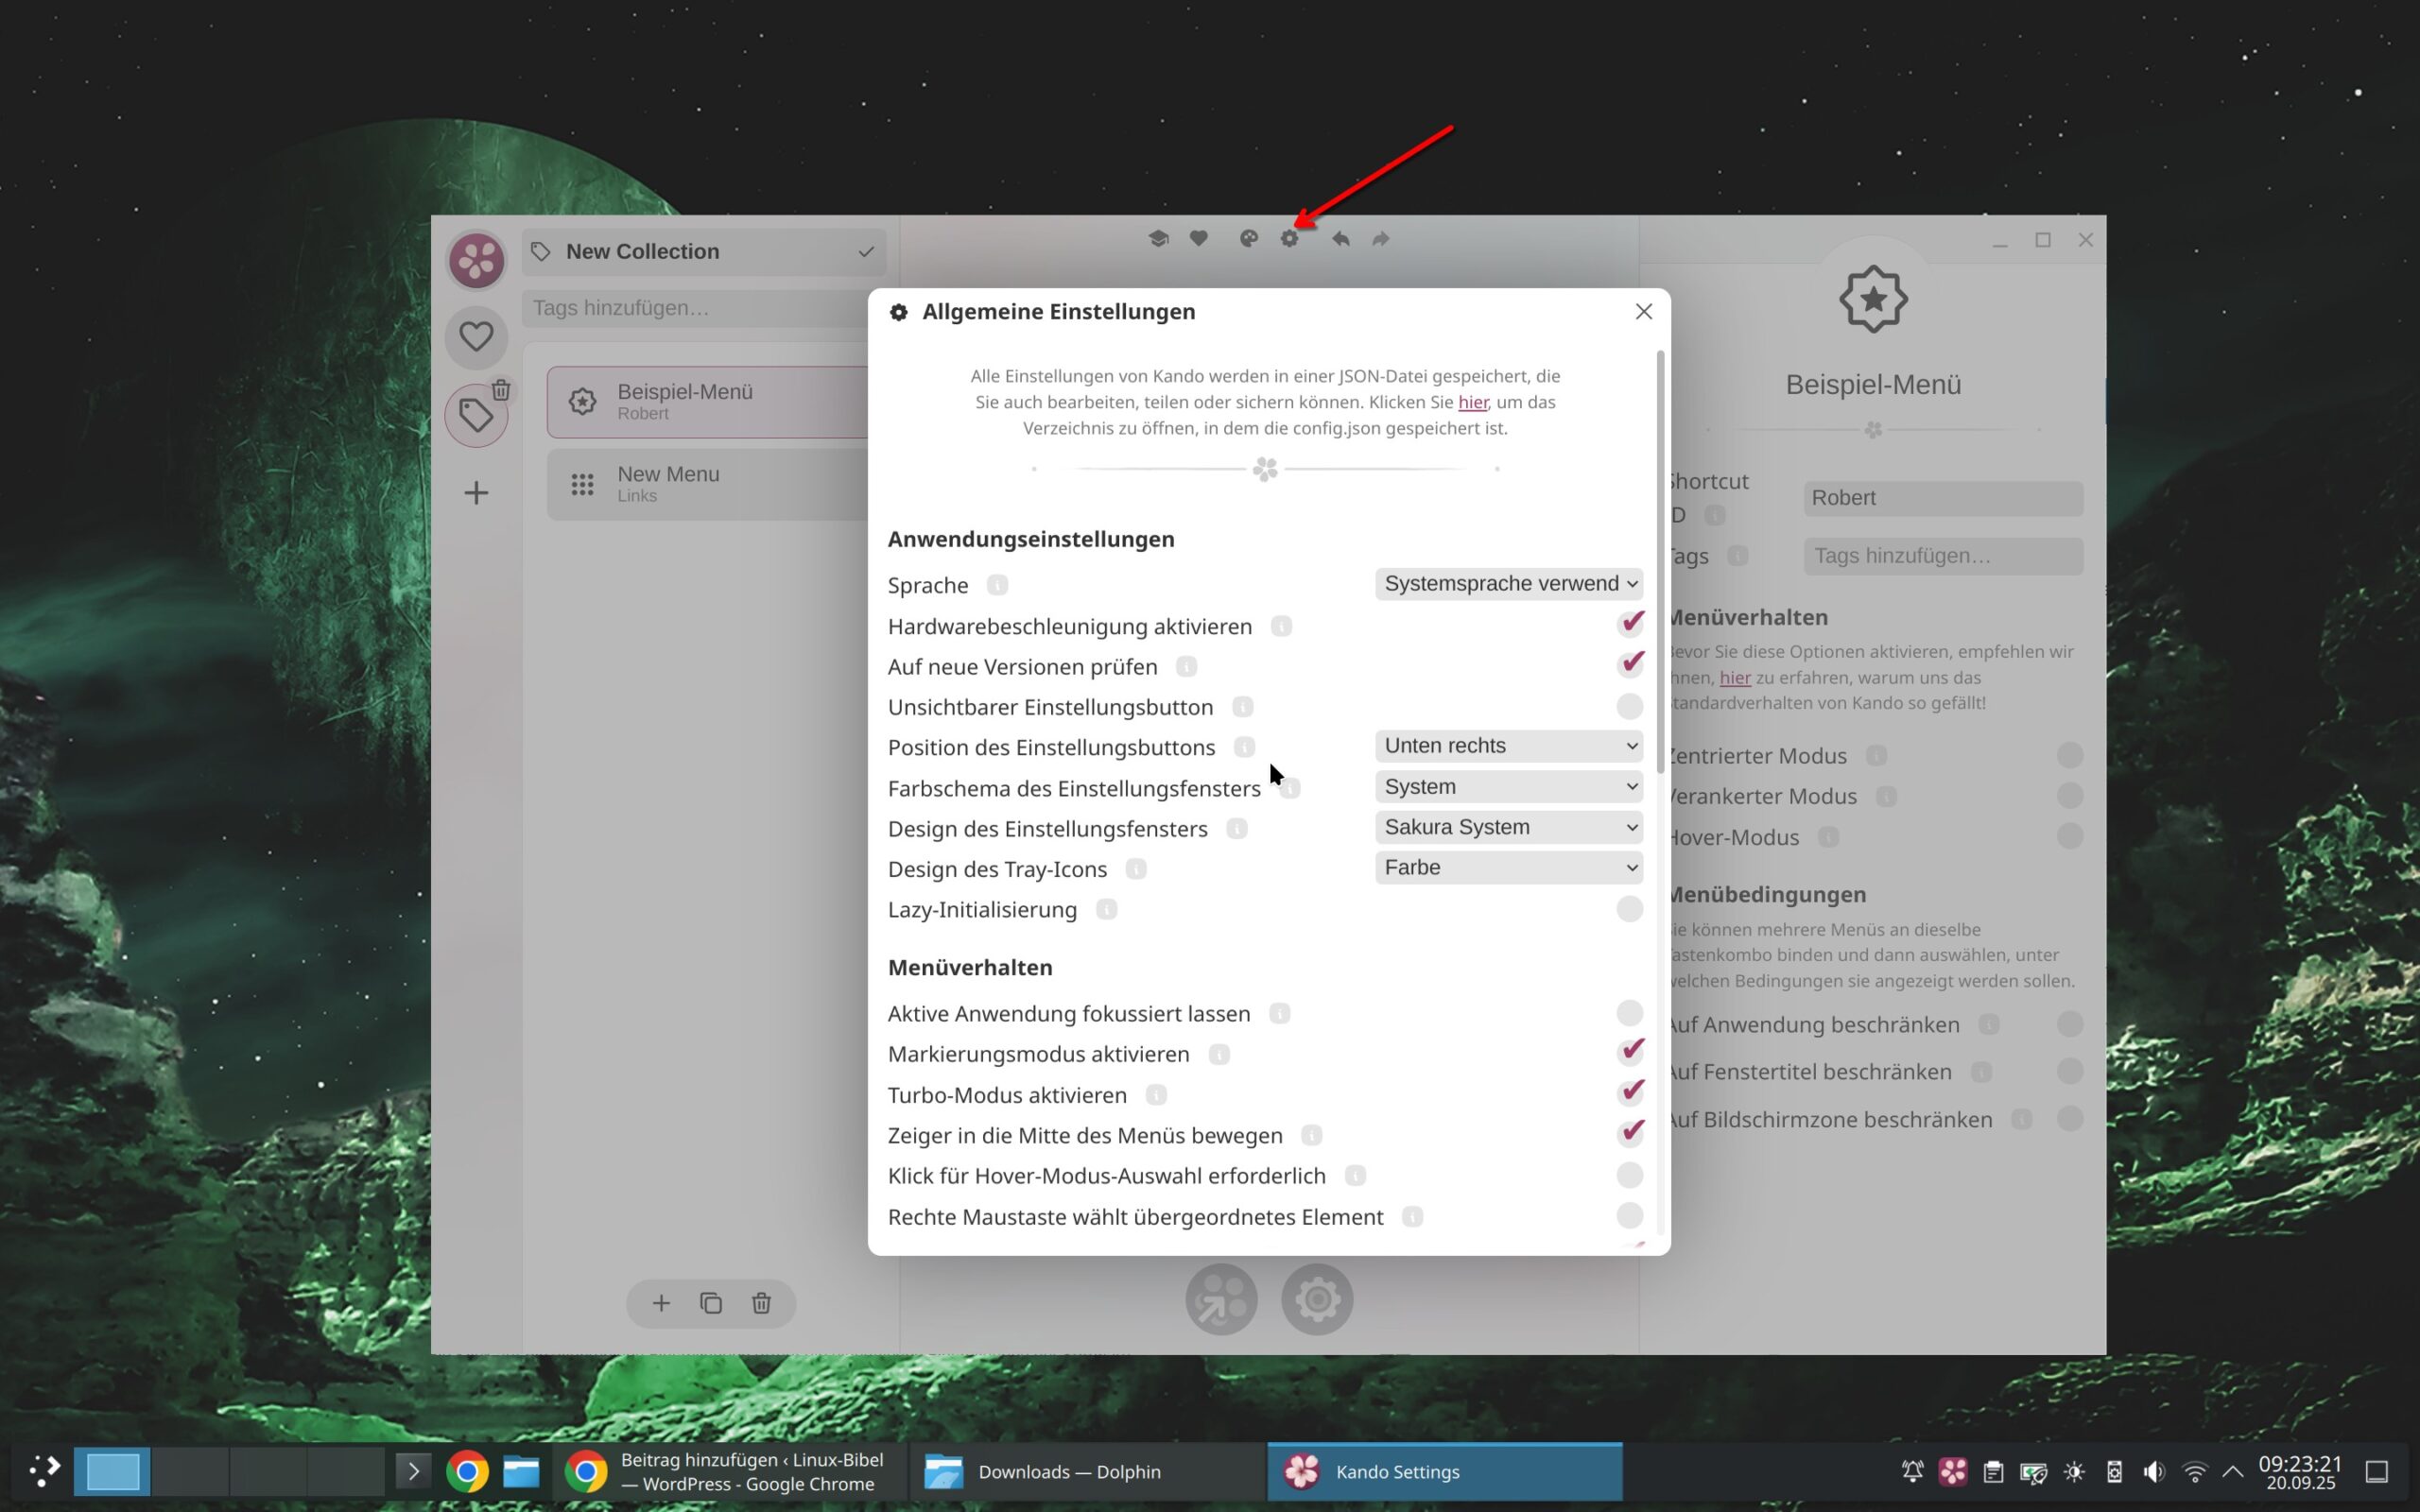The height and width of the screenshot is (1512, 2420).
Task: Click the collection Tags hinzufügen field
Action: 697,308
